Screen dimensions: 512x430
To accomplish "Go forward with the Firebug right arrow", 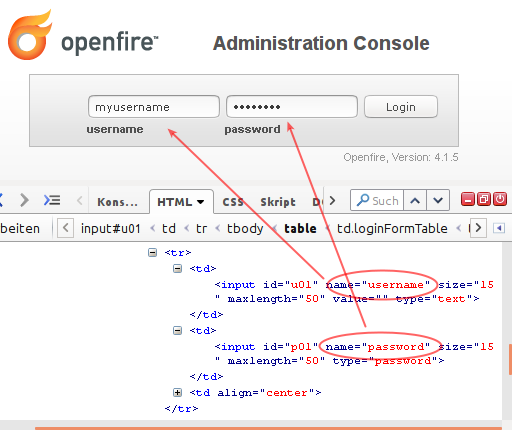I will [x=24, y=200].
